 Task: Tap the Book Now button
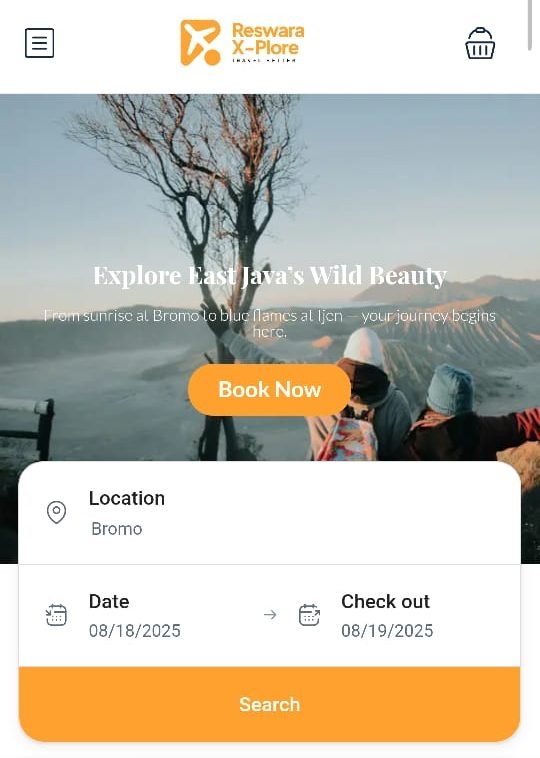pos(269,390)
